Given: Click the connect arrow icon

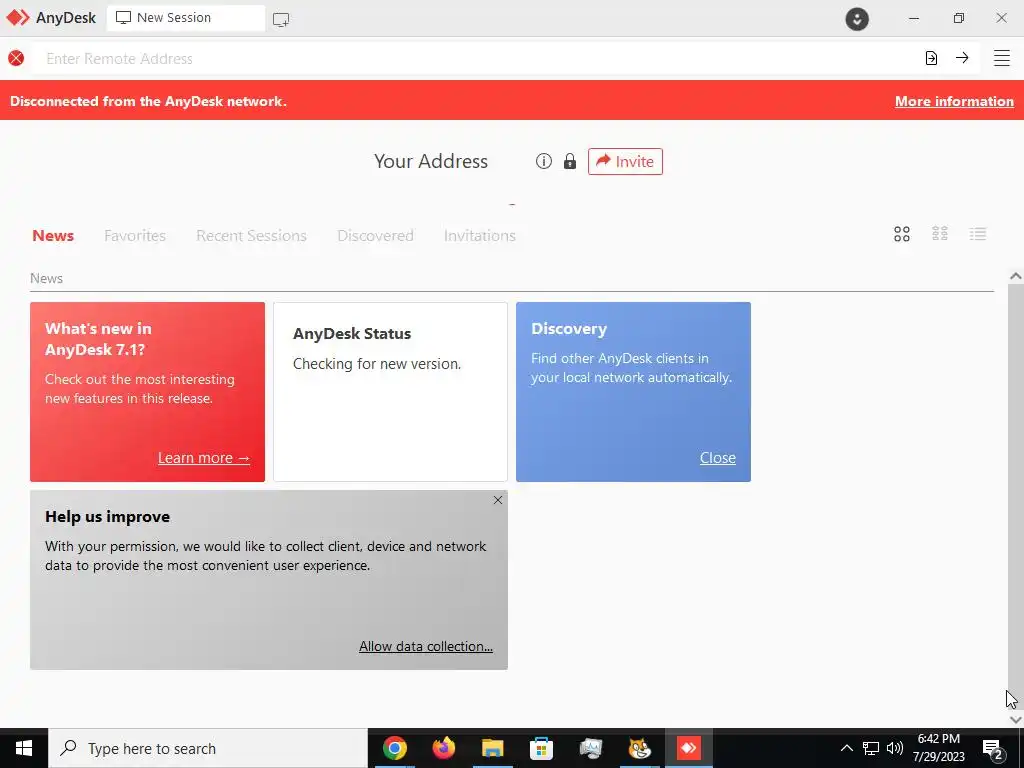Looking at the screenshot, I should point(962,57).
